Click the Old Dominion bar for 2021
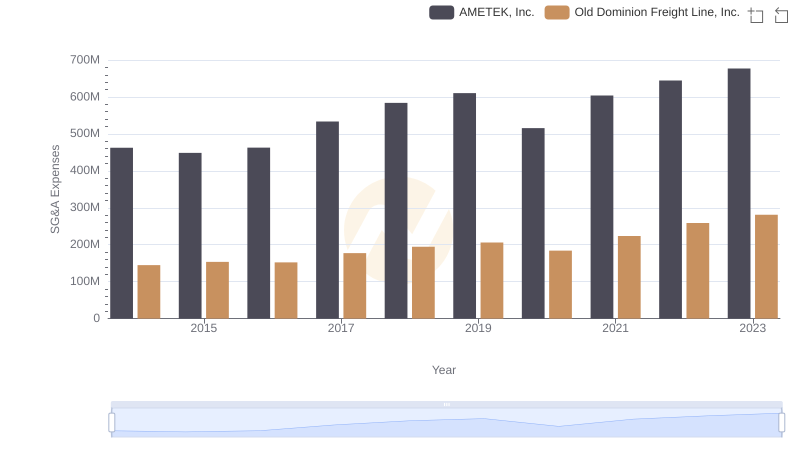 (629, 277)
